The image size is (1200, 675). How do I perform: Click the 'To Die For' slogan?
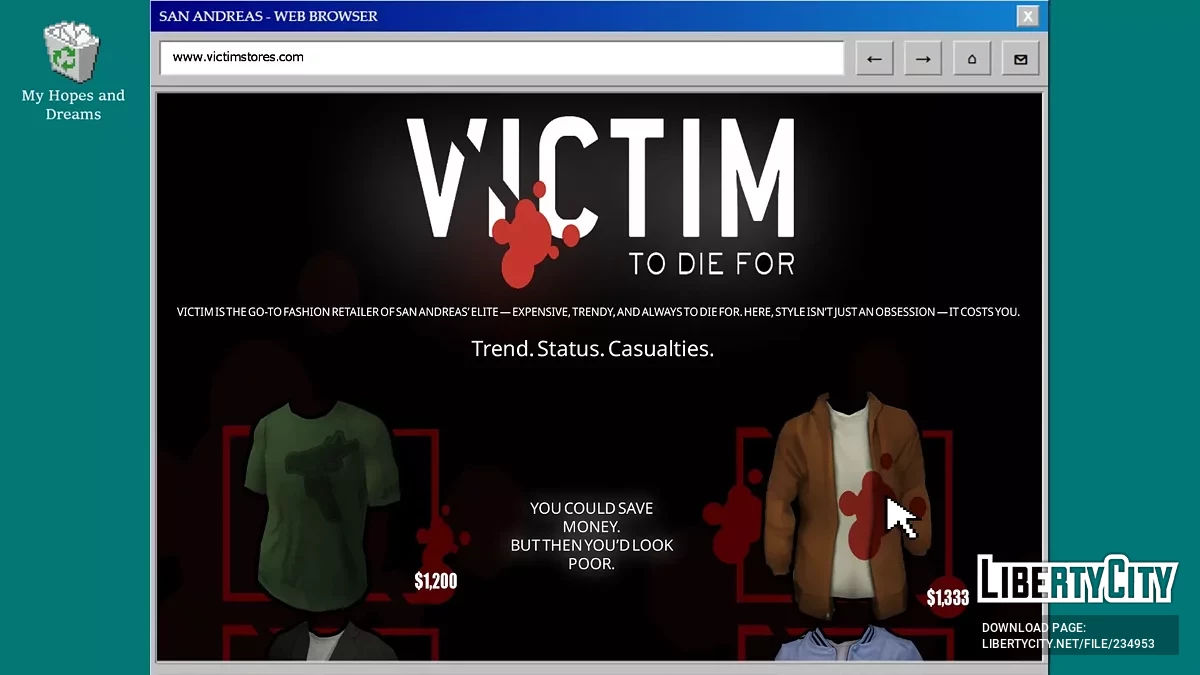(711, 264)
